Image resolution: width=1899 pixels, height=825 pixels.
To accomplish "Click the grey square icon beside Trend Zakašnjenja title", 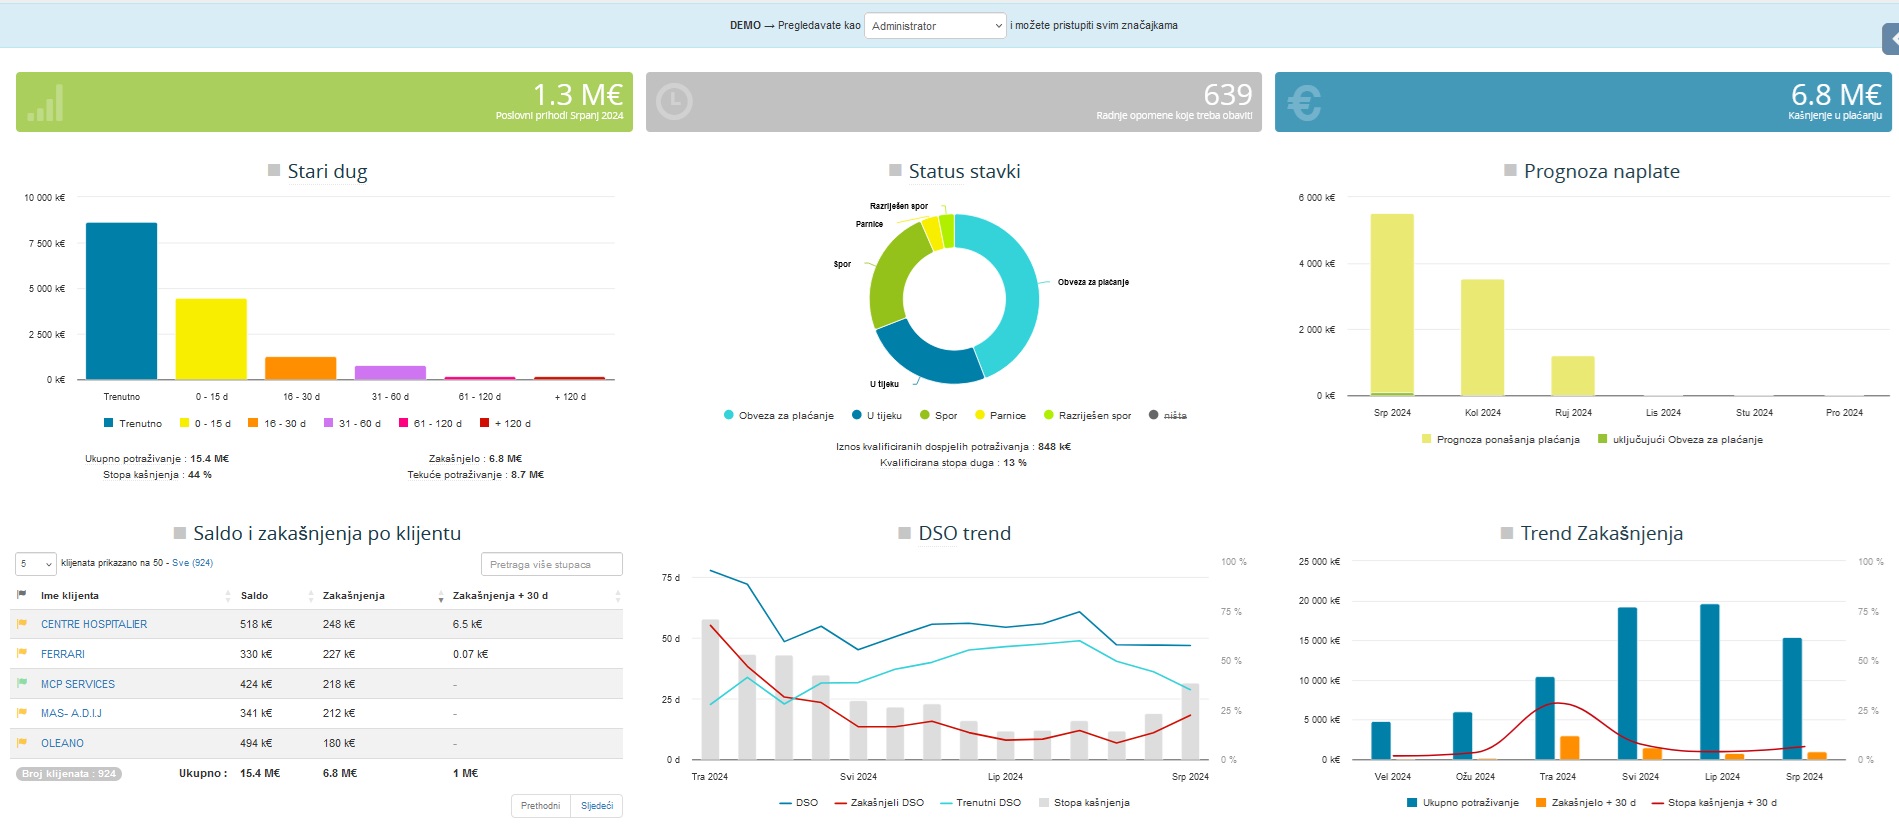I will pos(1507,533).
